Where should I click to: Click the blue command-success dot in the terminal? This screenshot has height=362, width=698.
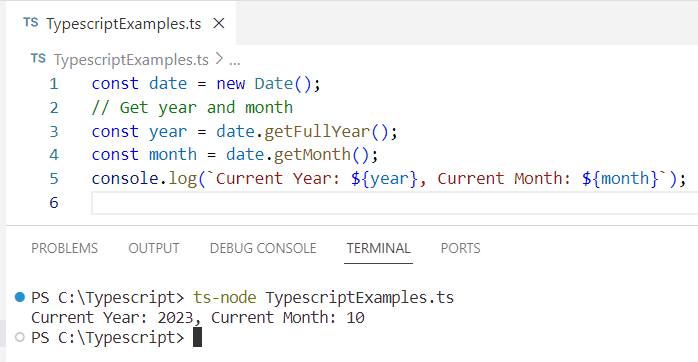coord(20,297)
